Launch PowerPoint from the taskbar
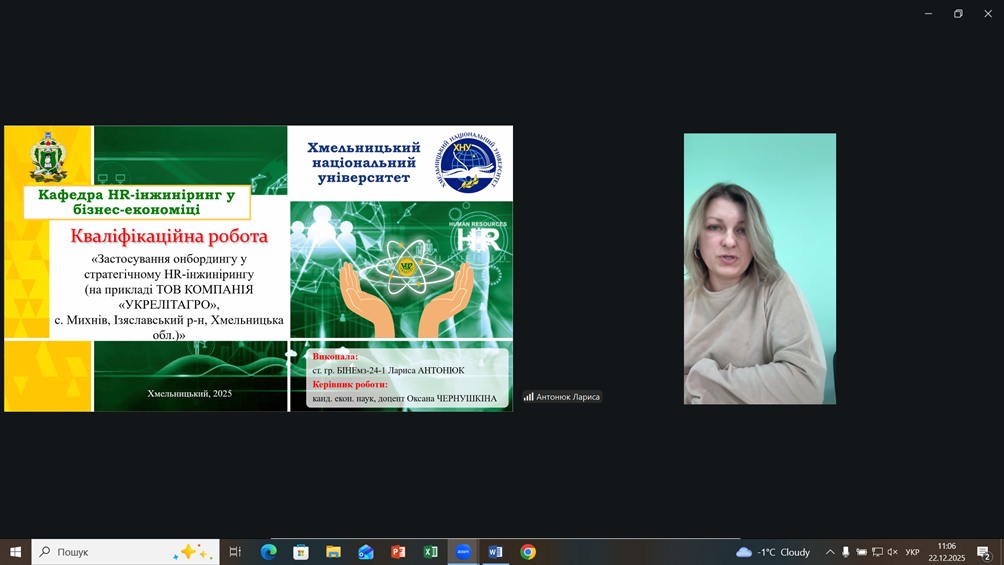The width and height of the screenshot is (1004, 565). pos(398,552)
